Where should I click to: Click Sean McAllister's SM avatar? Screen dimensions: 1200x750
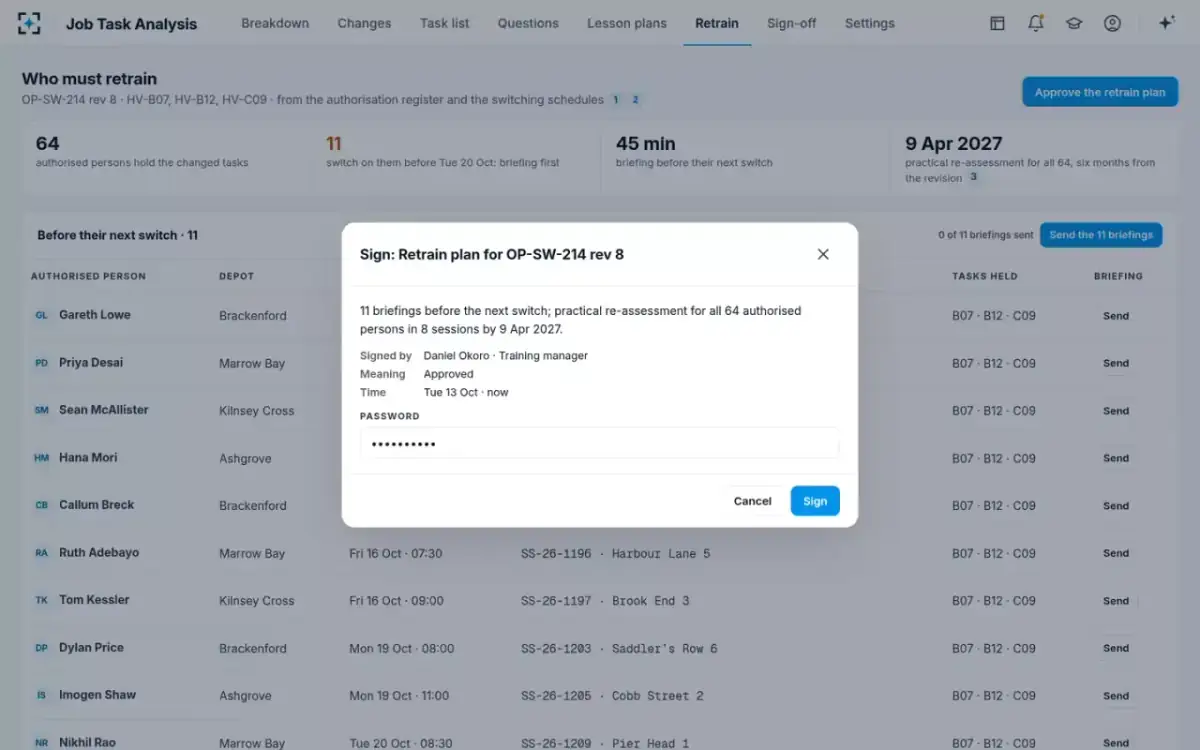pos(42,410)
